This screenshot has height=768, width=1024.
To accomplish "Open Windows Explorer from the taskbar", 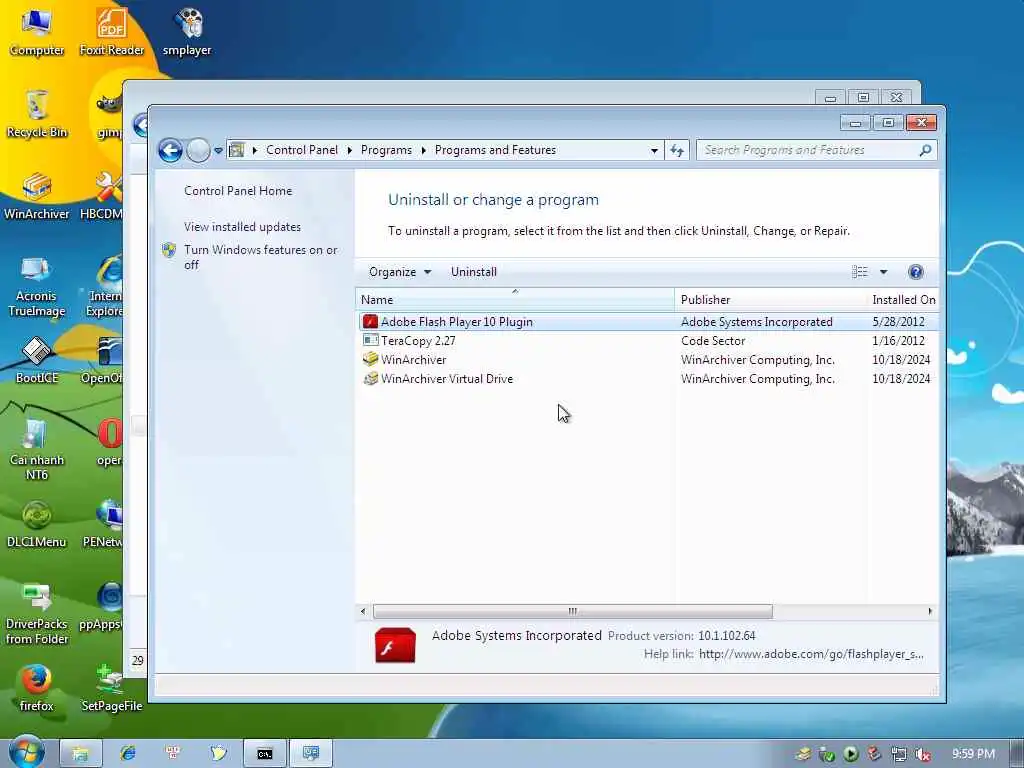I will [80, 754].
